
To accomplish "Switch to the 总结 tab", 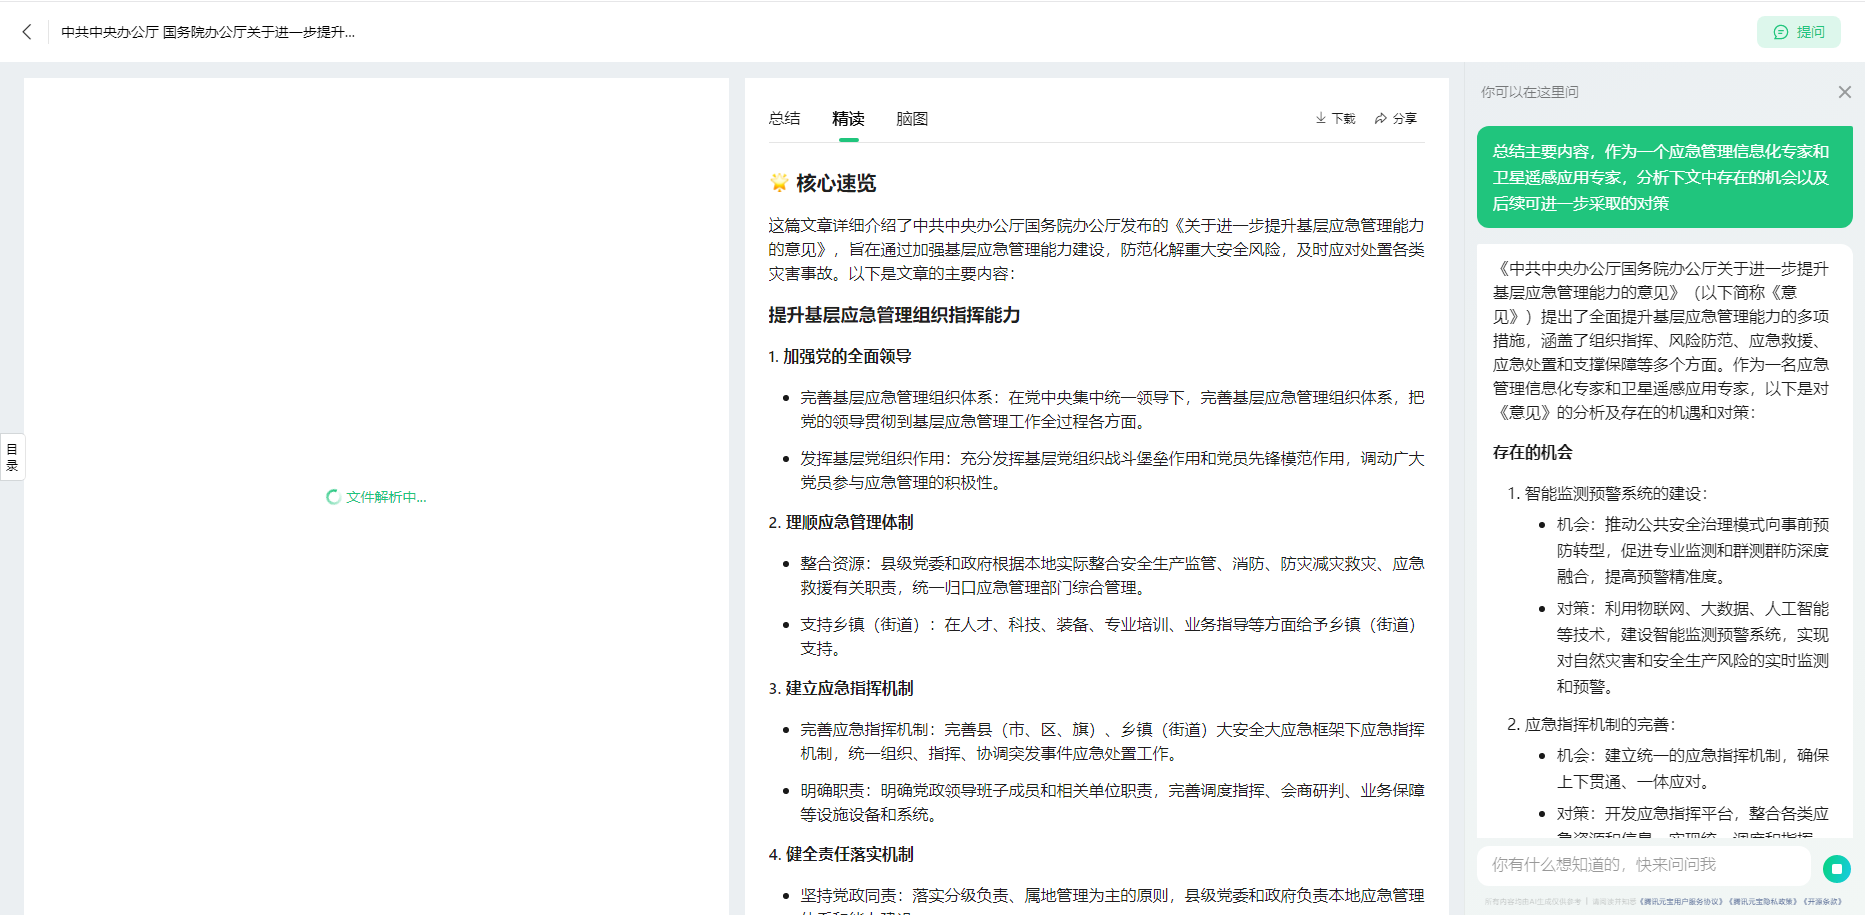I will click(x=784, y=119).
